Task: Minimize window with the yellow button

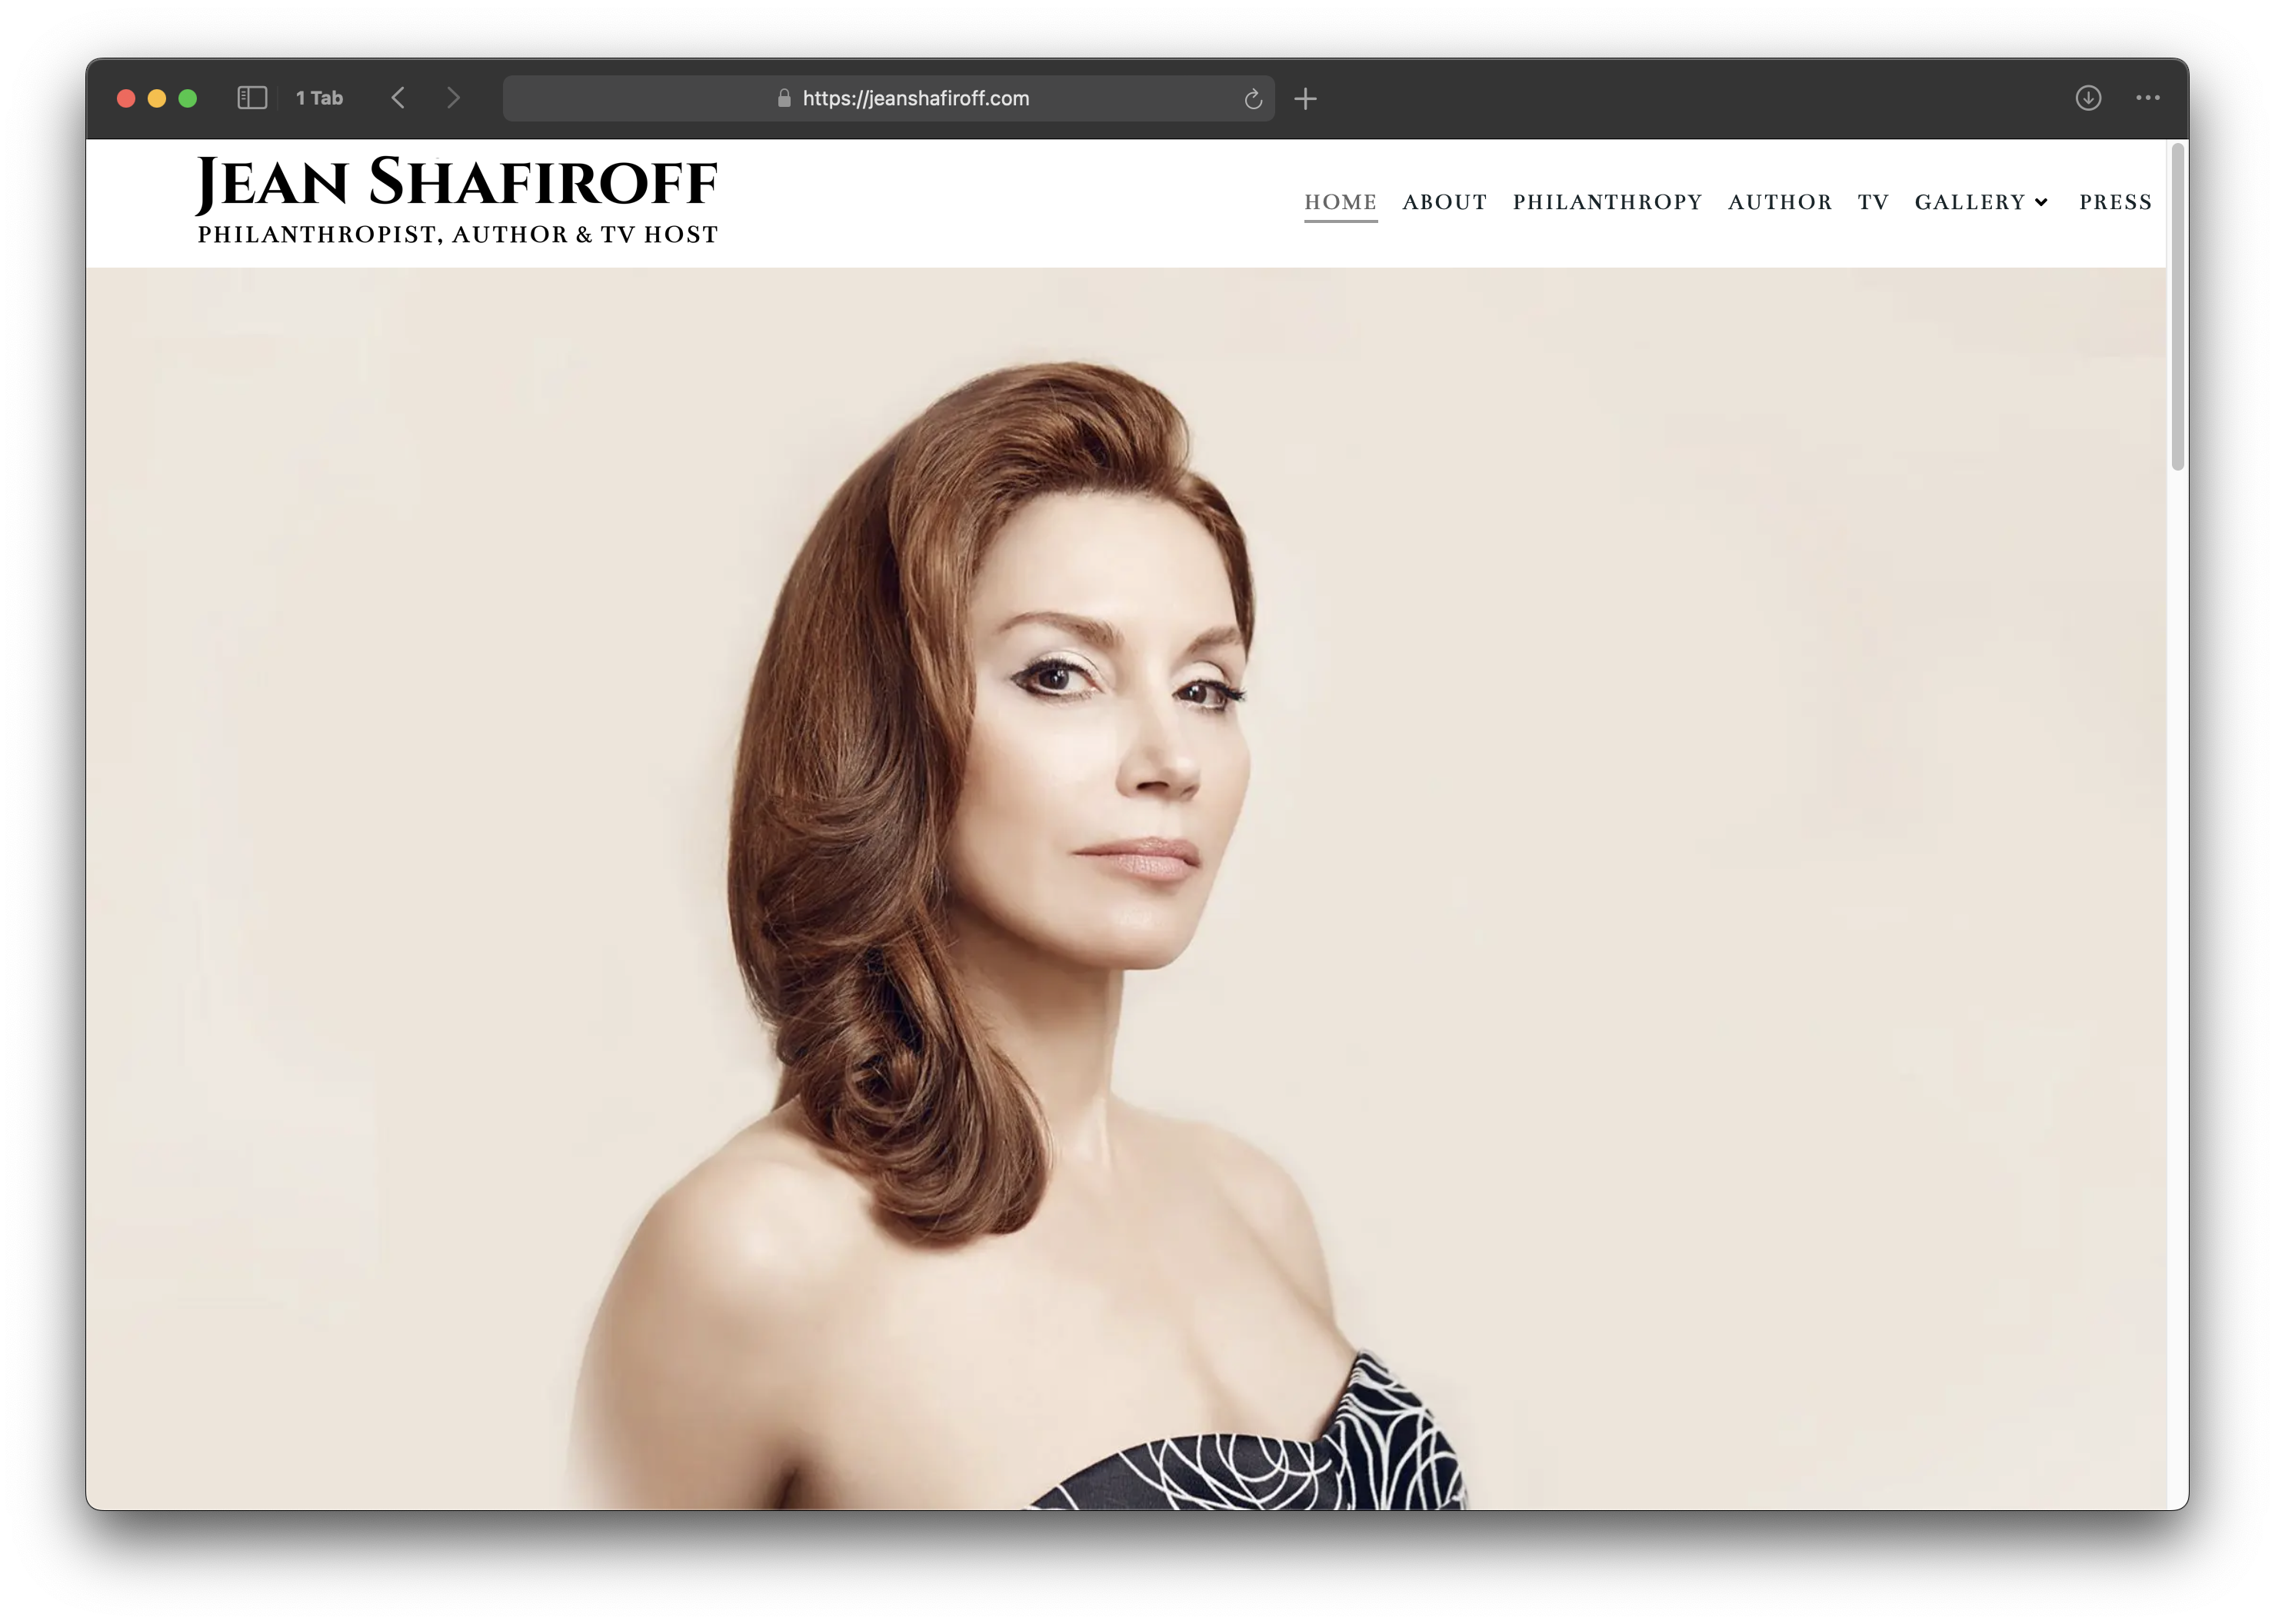Action: [157, 98]
